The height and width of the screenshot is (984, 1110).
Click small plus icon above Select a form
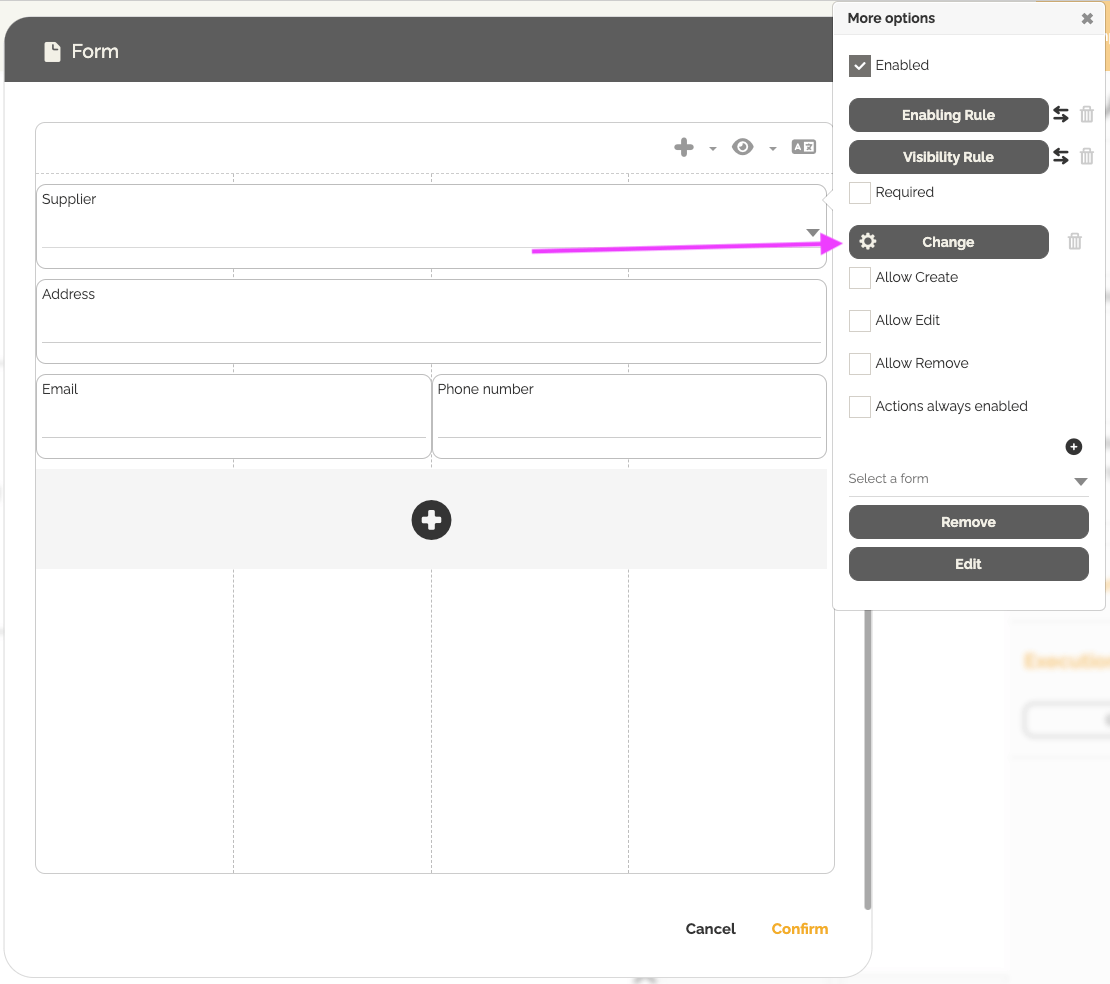(1074, 447)
